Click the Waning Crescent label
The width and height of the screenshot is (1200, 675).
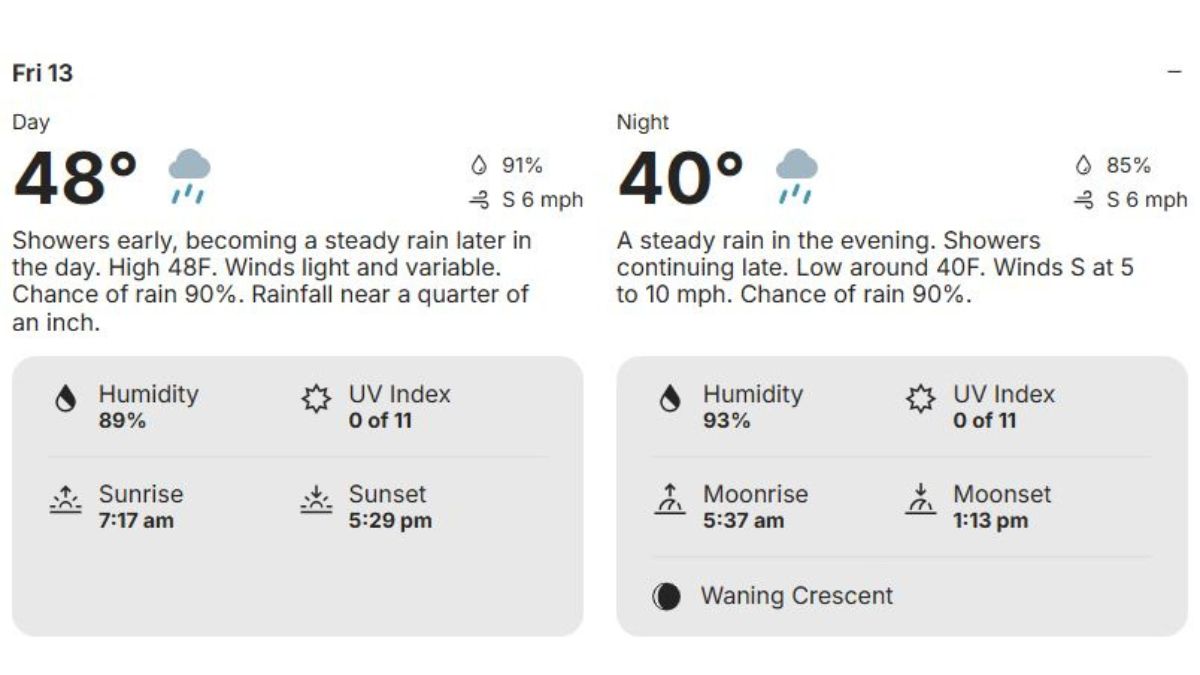click(796, 596)
